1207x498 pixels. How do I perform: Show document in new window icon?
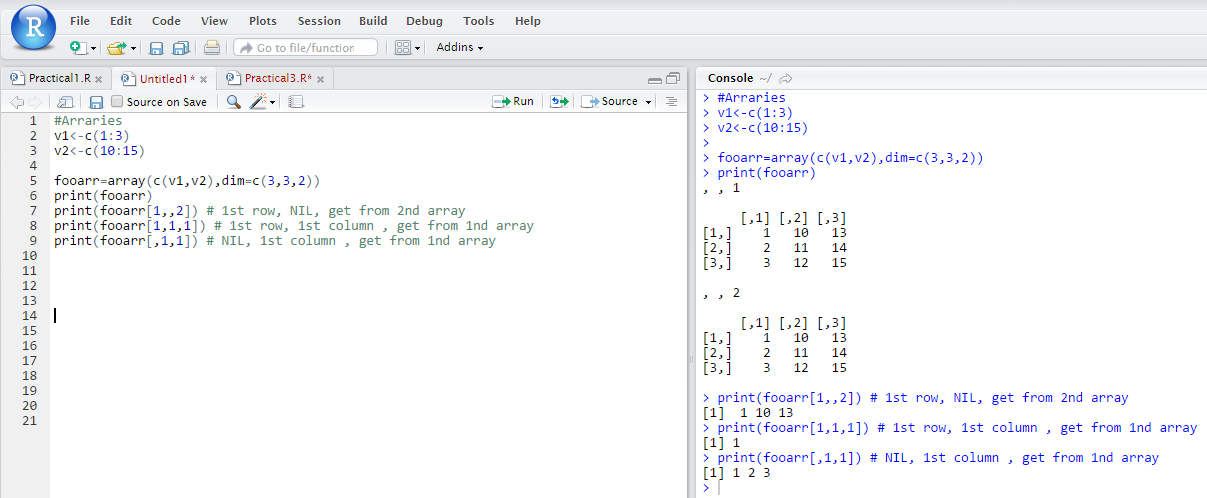click(65, 101)
